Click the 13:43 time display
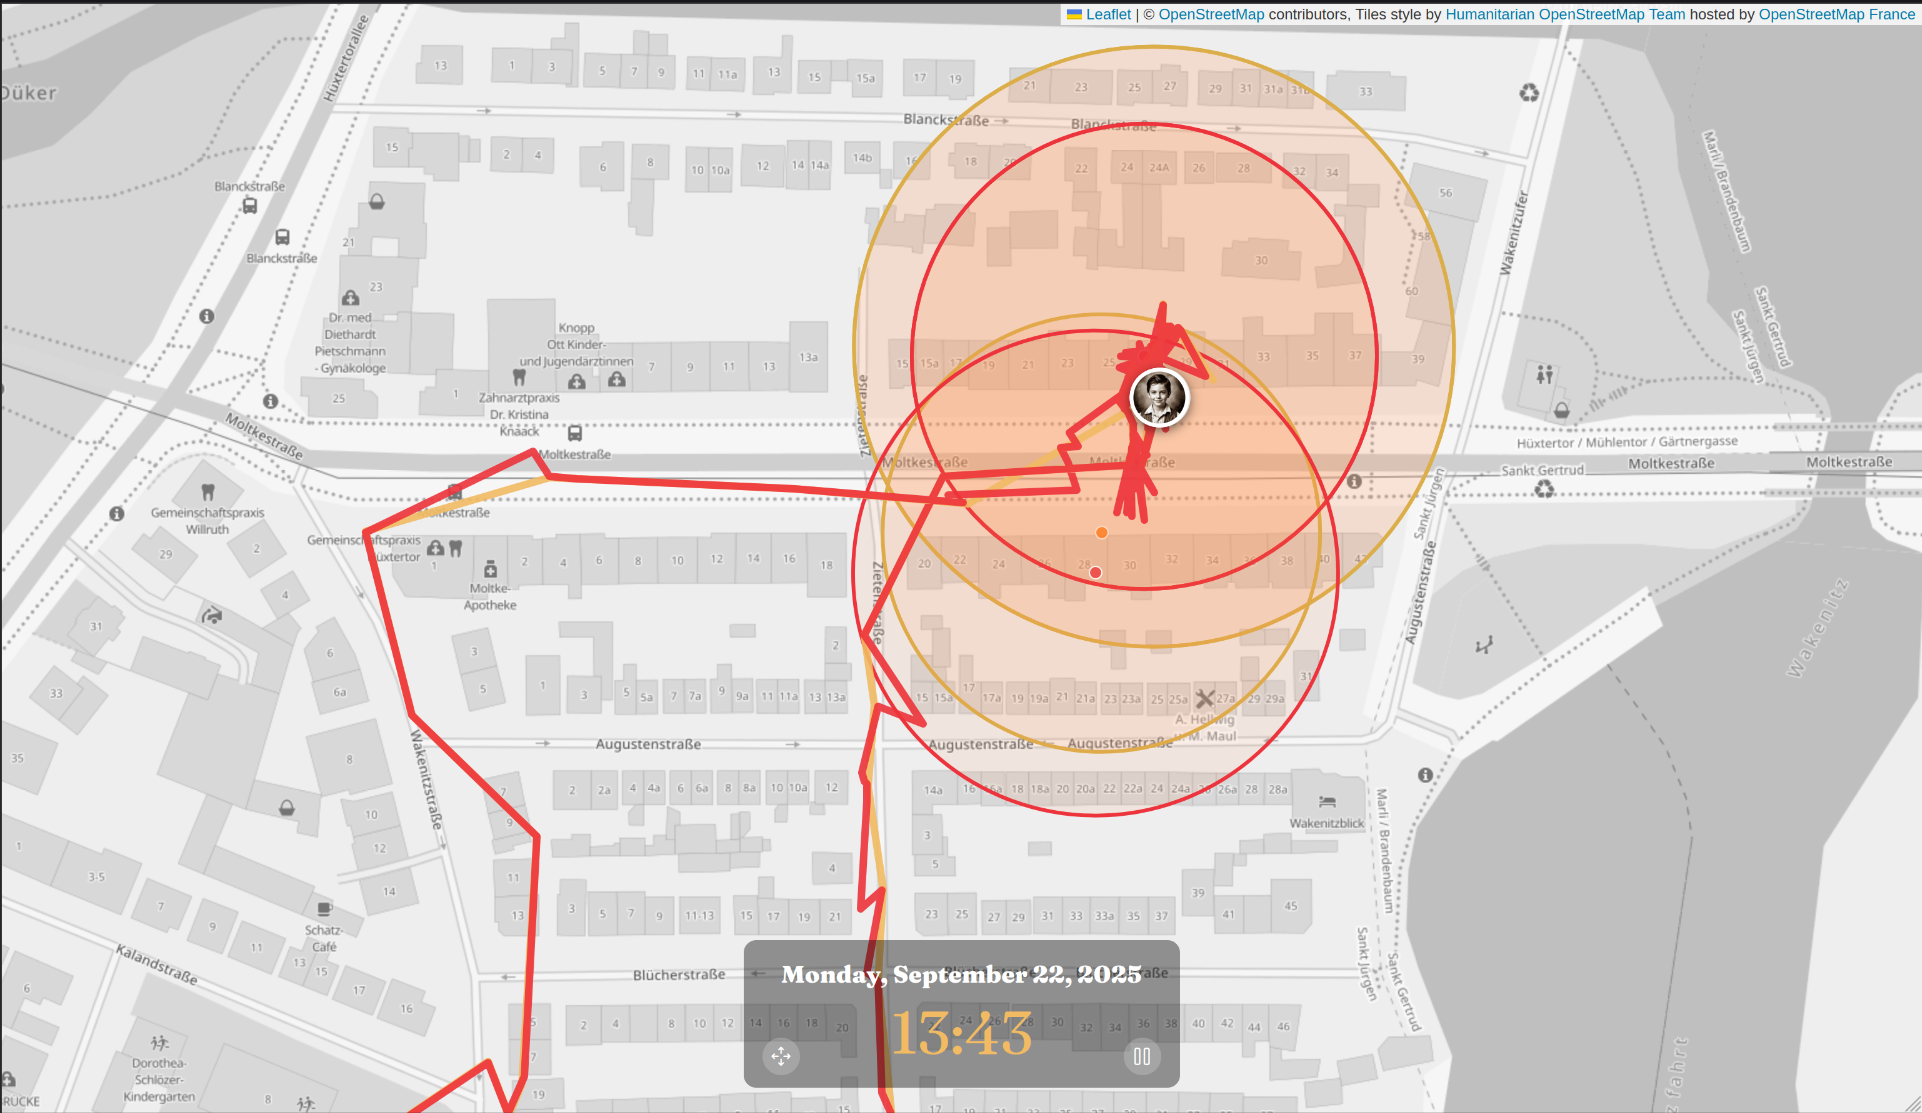Screen dimensions: 1922x1113 click(961, 1034)
